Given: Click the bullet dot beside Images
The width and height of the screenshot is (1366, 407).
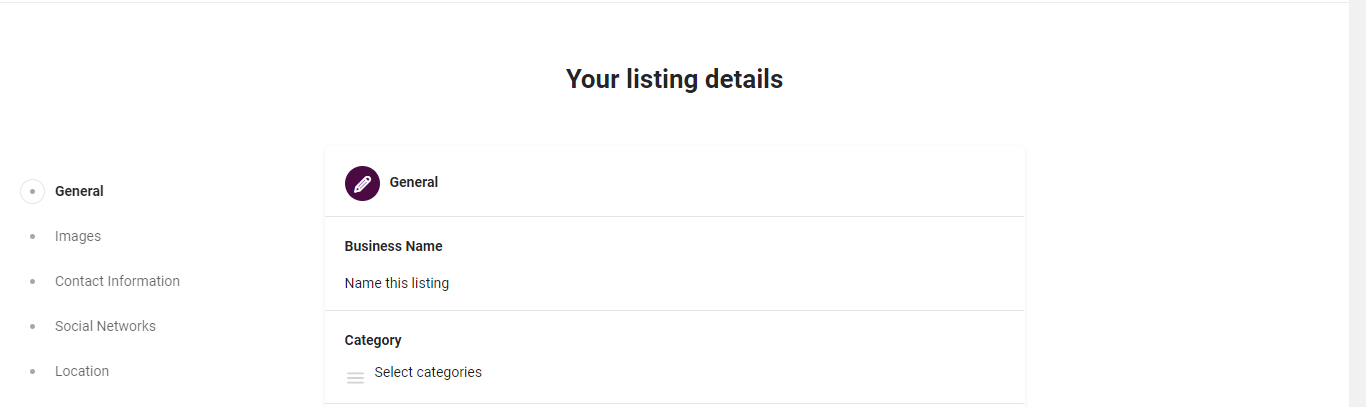Looking at the screenshot, I should coord(32,237).
